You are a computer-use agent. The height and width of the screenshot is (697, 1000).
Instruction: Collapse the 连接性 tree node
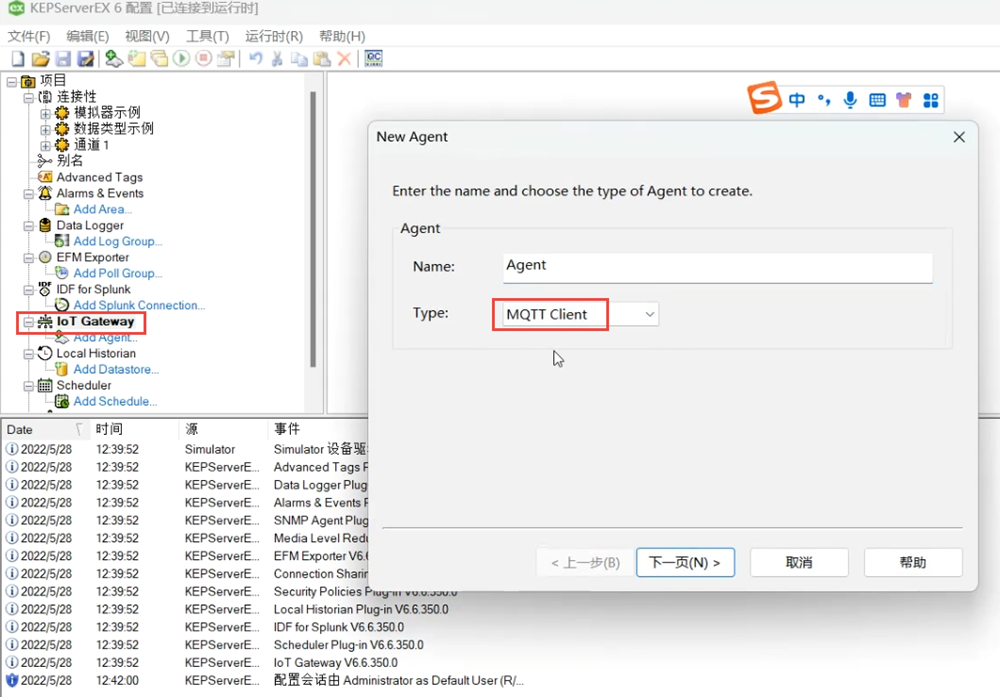(29, 98)
